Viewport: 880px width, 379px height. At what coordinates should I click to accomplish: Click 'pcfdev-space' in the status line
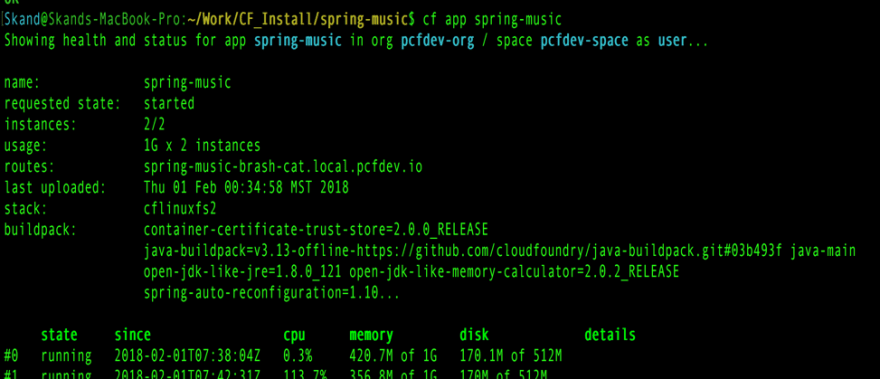(x=584, y=42)
